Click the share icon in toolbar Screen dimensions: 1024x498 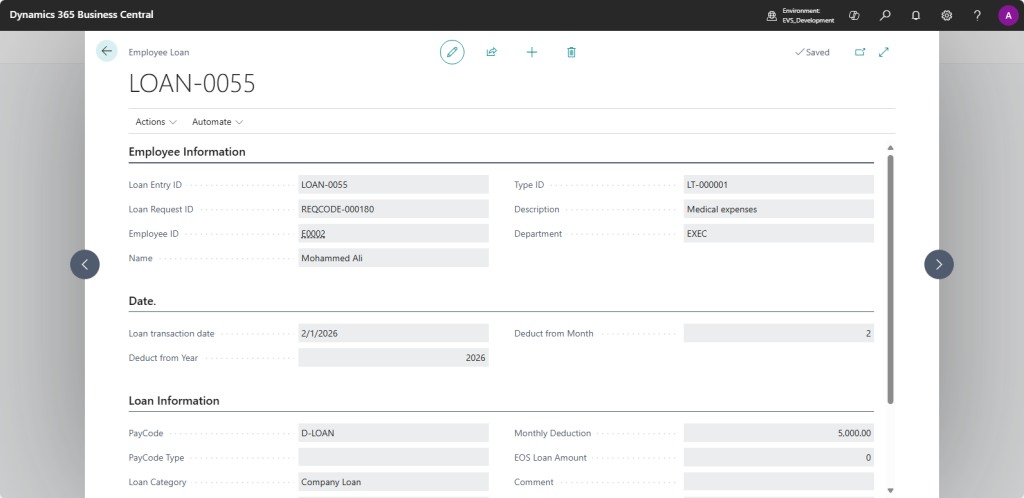click(x=492, y=52)
